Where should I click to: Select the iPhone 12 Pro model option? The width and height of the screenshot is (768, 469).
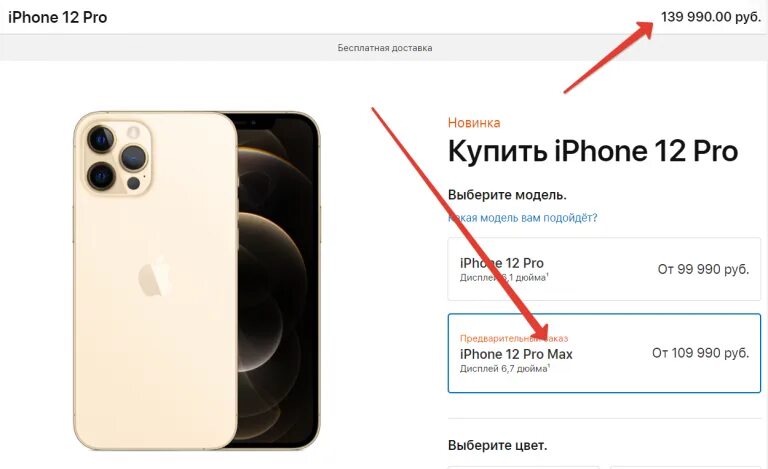tap(604, 269)
